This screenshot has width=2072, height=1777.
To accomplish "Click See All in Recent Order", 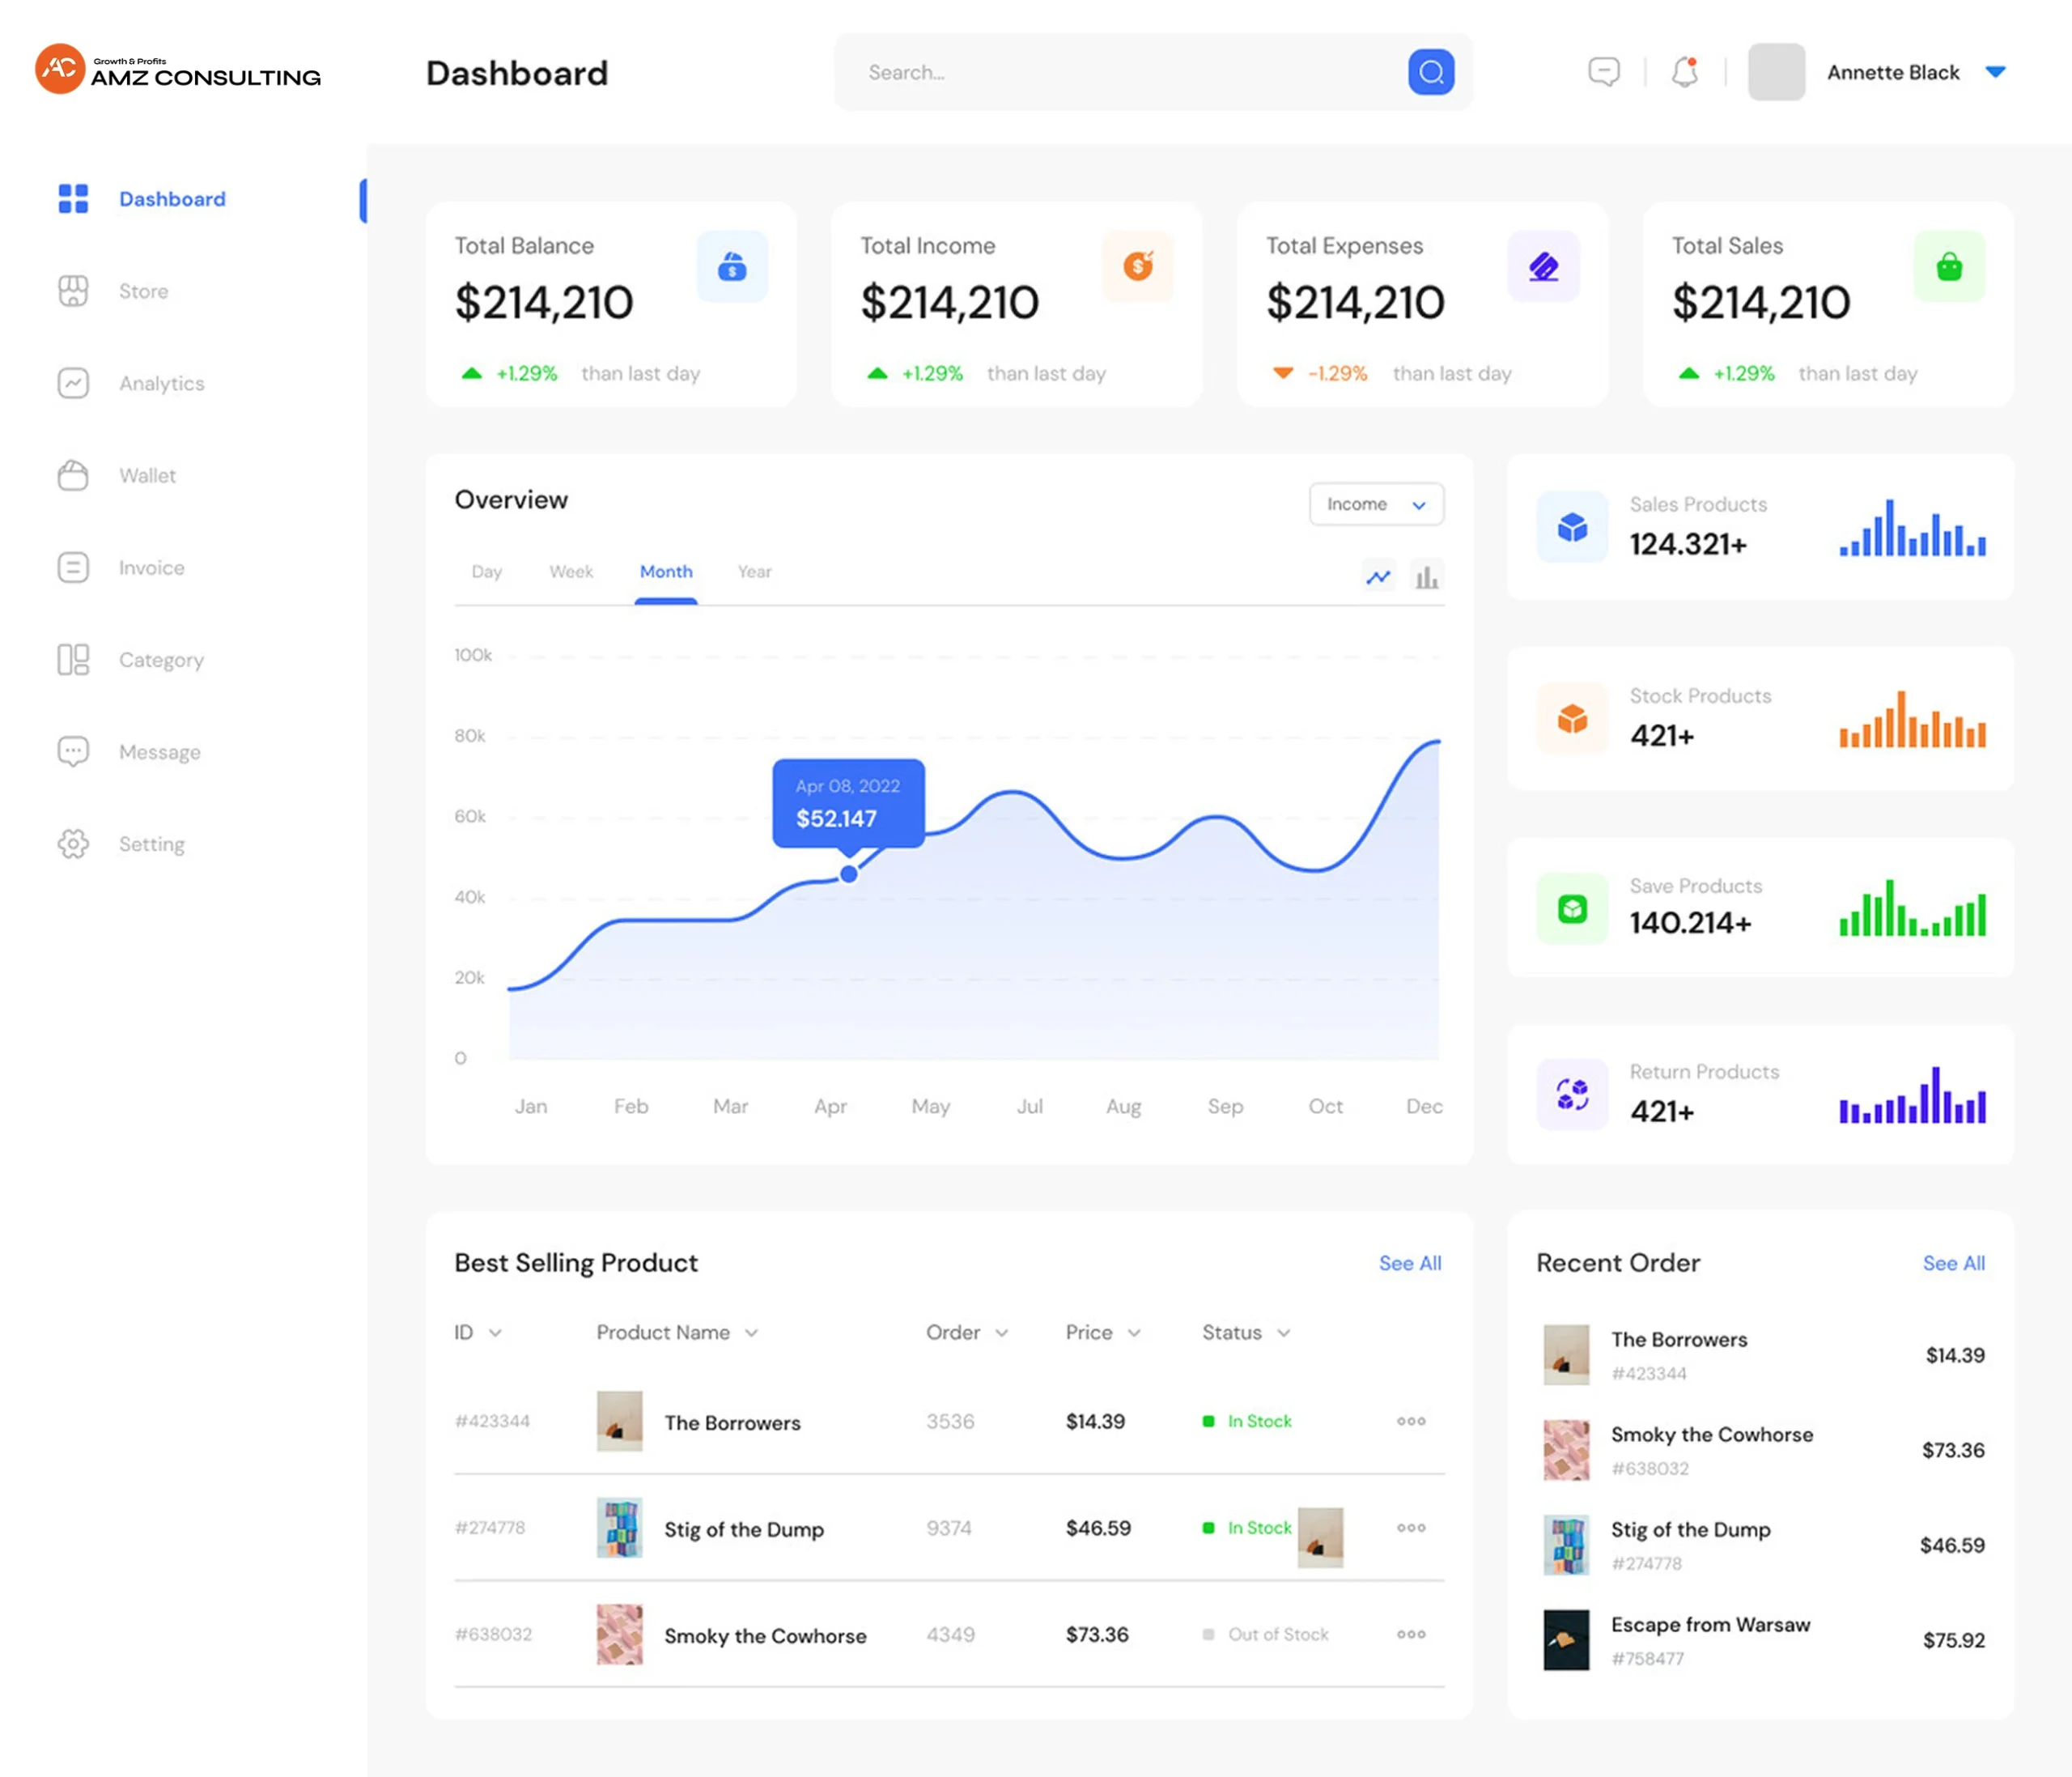I will coord(1953,1263).
